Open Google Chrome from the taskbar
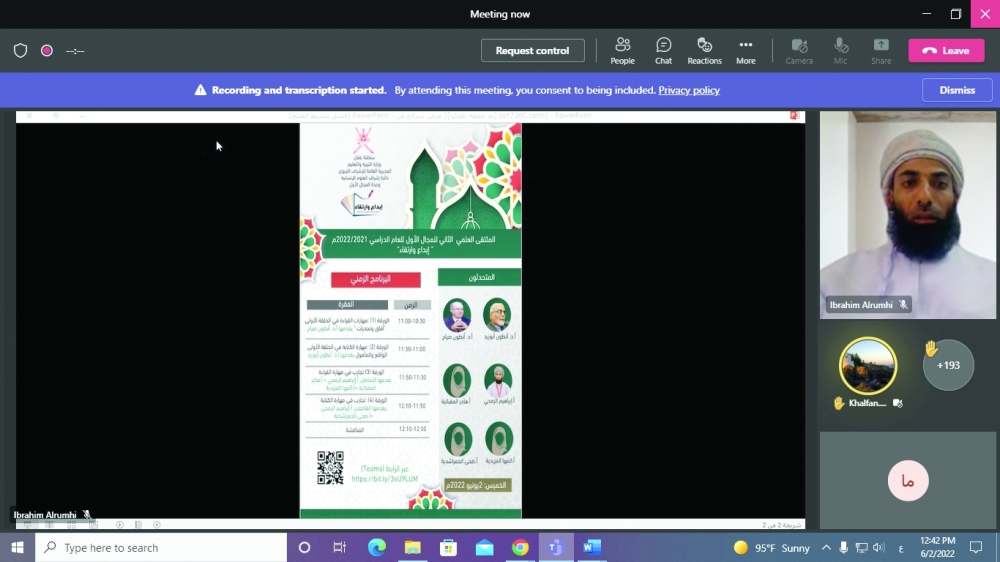Image resolution: width=1000 pixels, height=562 pixels. click(x=520, y=547)
